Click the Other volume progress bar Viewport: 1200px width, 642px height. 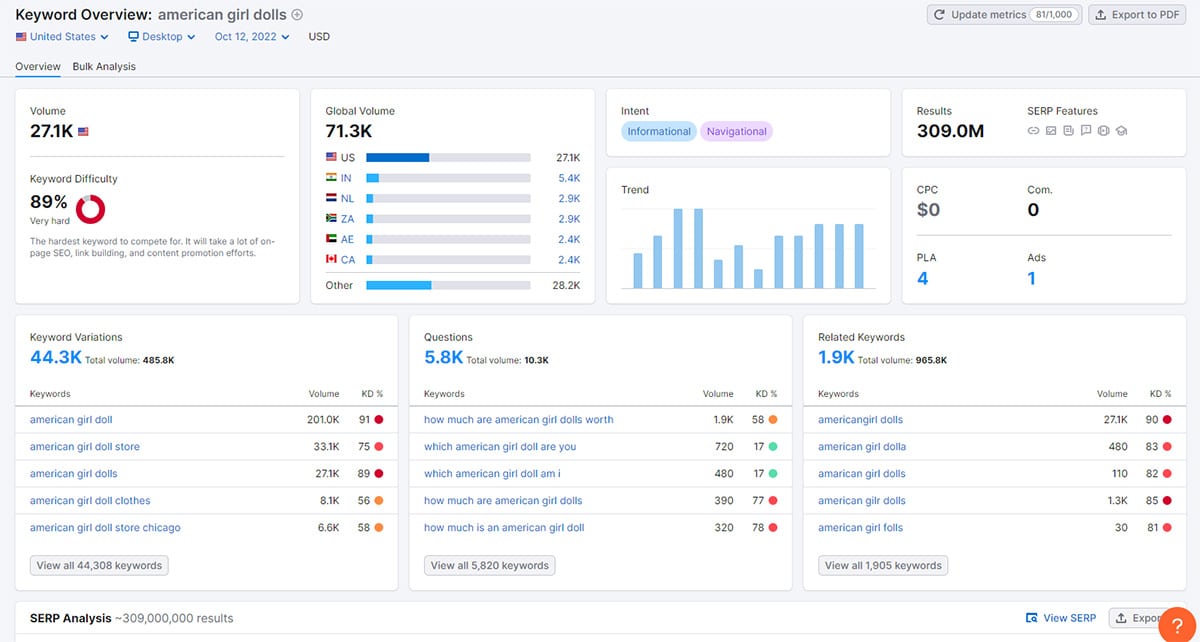[x=448, y=285]
